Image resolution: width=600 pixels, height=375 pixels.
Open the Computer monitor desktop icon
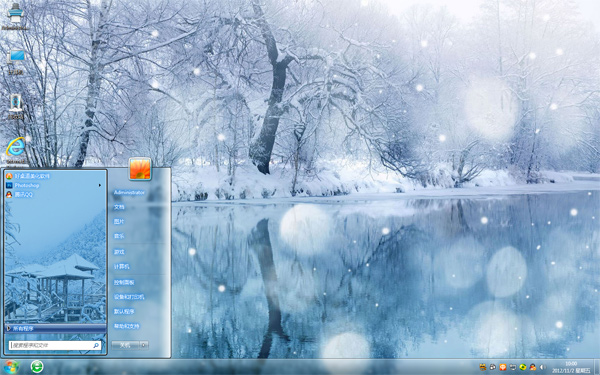point(16,57)
